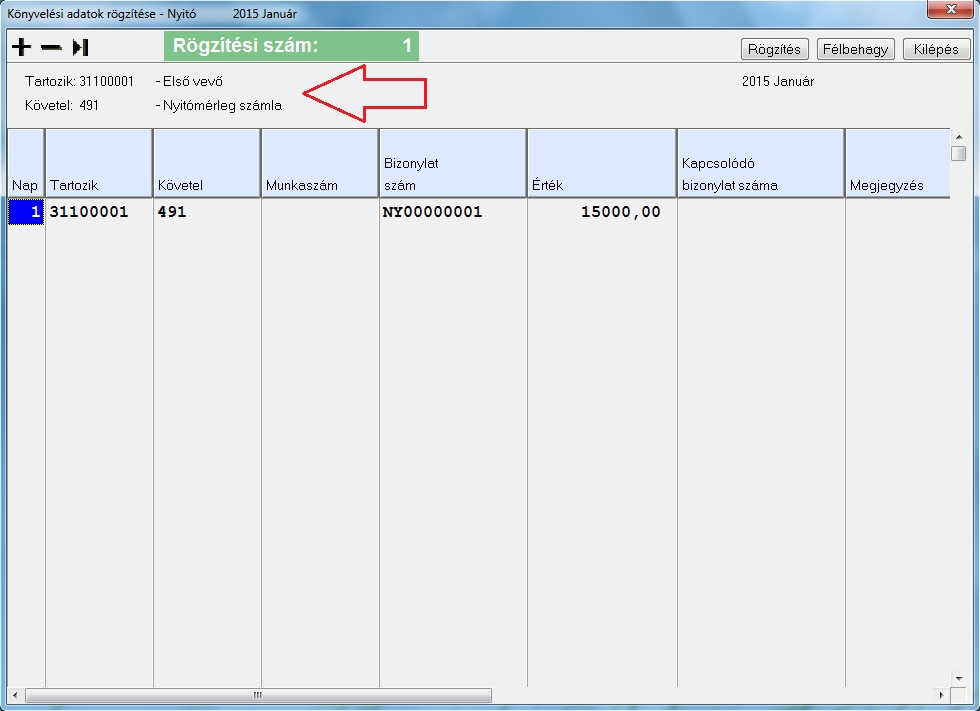
Task: Click the empty Kapcsolódó bizonylat száma cell
Action: click(x=760, y=212)
